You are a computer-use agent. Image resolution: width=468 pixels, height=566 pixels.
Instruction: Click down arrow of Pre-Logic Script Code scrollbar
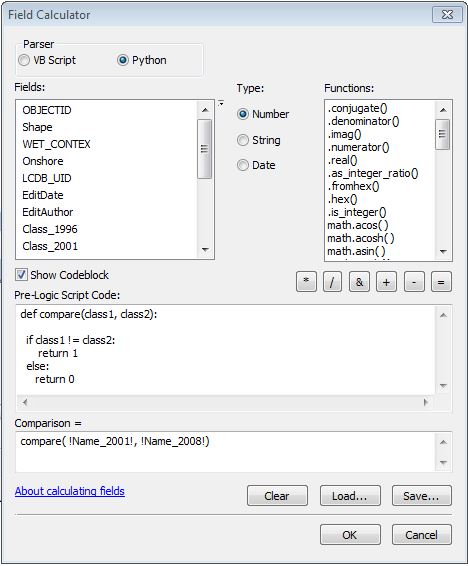click(x=443, y=386)
